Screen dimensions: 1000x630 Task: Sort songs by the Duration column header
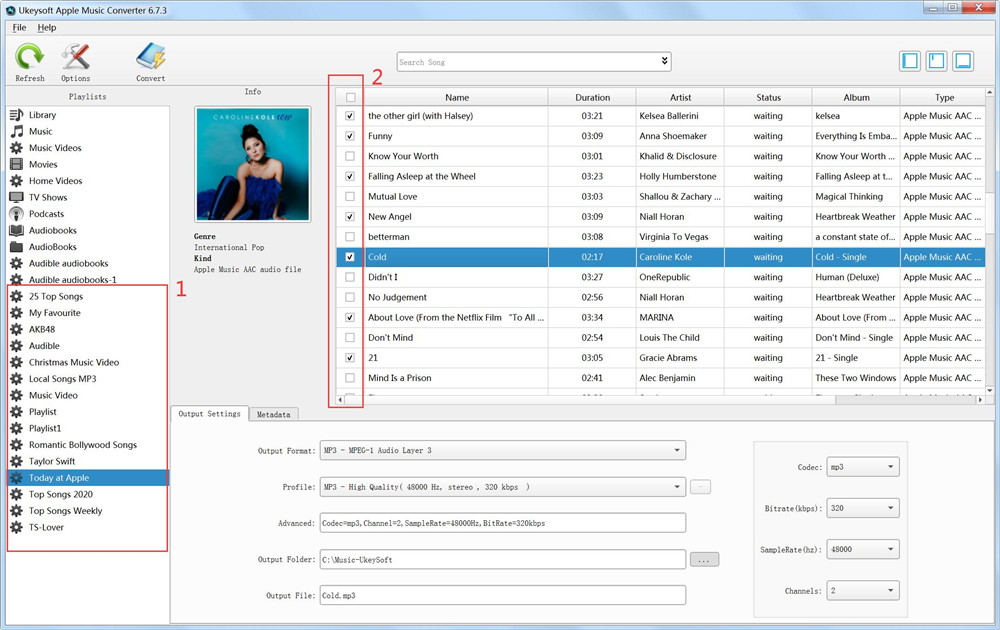click(592, 98)
